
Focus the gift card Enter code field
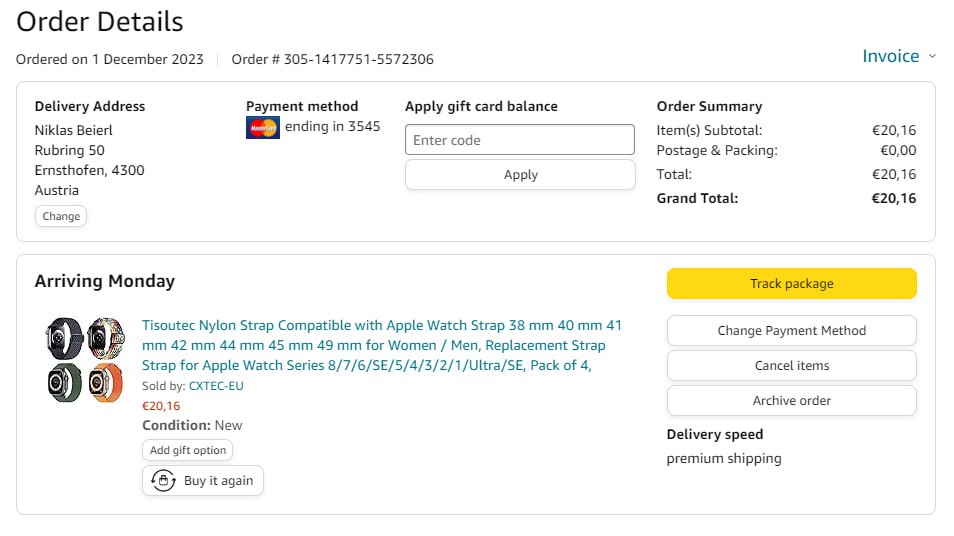[x=520, y=140]
